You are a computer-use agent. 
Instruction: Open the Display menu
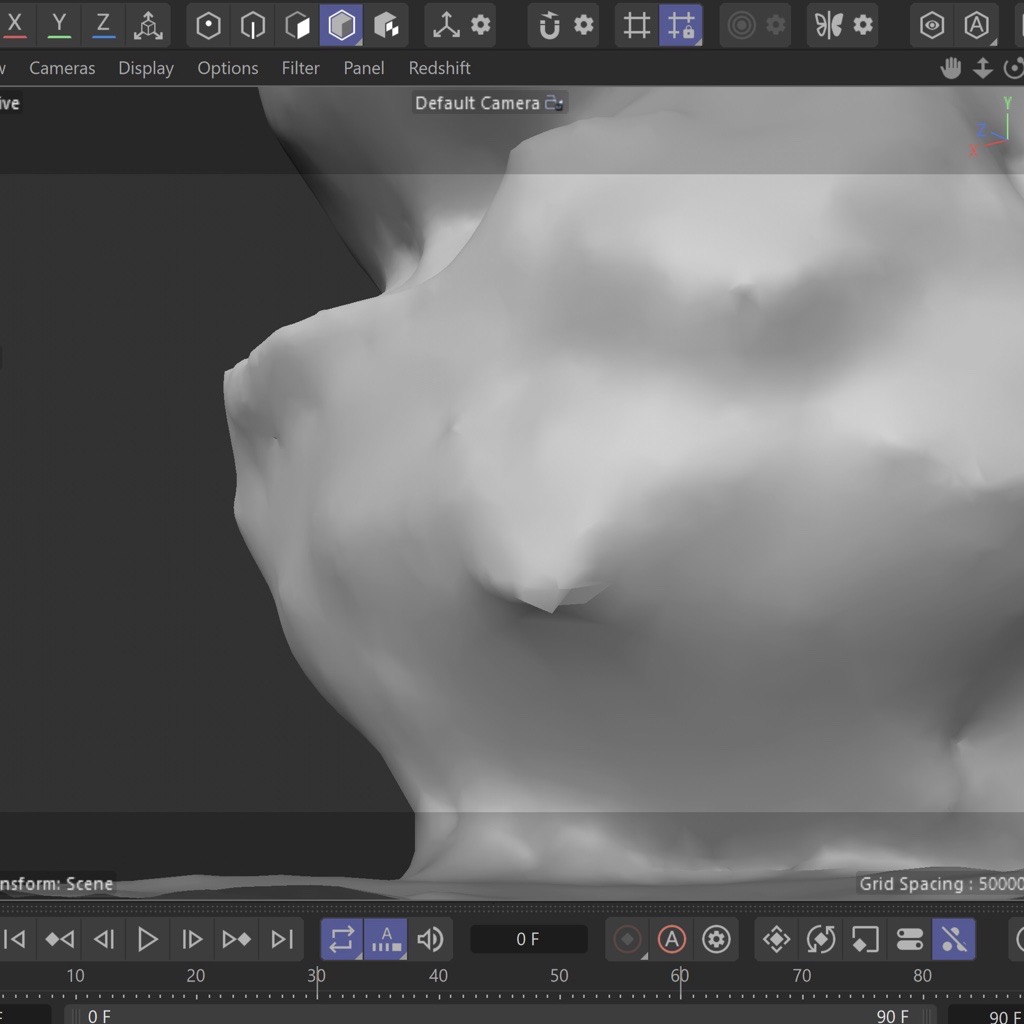pyautogui.click(x=146, y=68)
